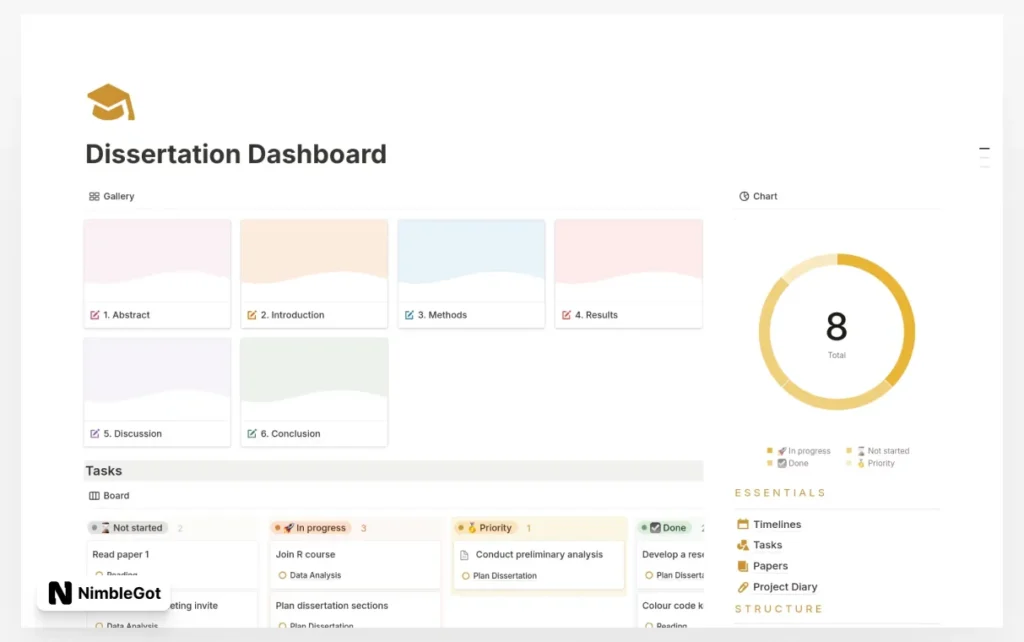Image resolution: width=1024 pixels, height=642 pixels.
Task: Click the Priority legend entry in chart
Action: coord(870,463)
